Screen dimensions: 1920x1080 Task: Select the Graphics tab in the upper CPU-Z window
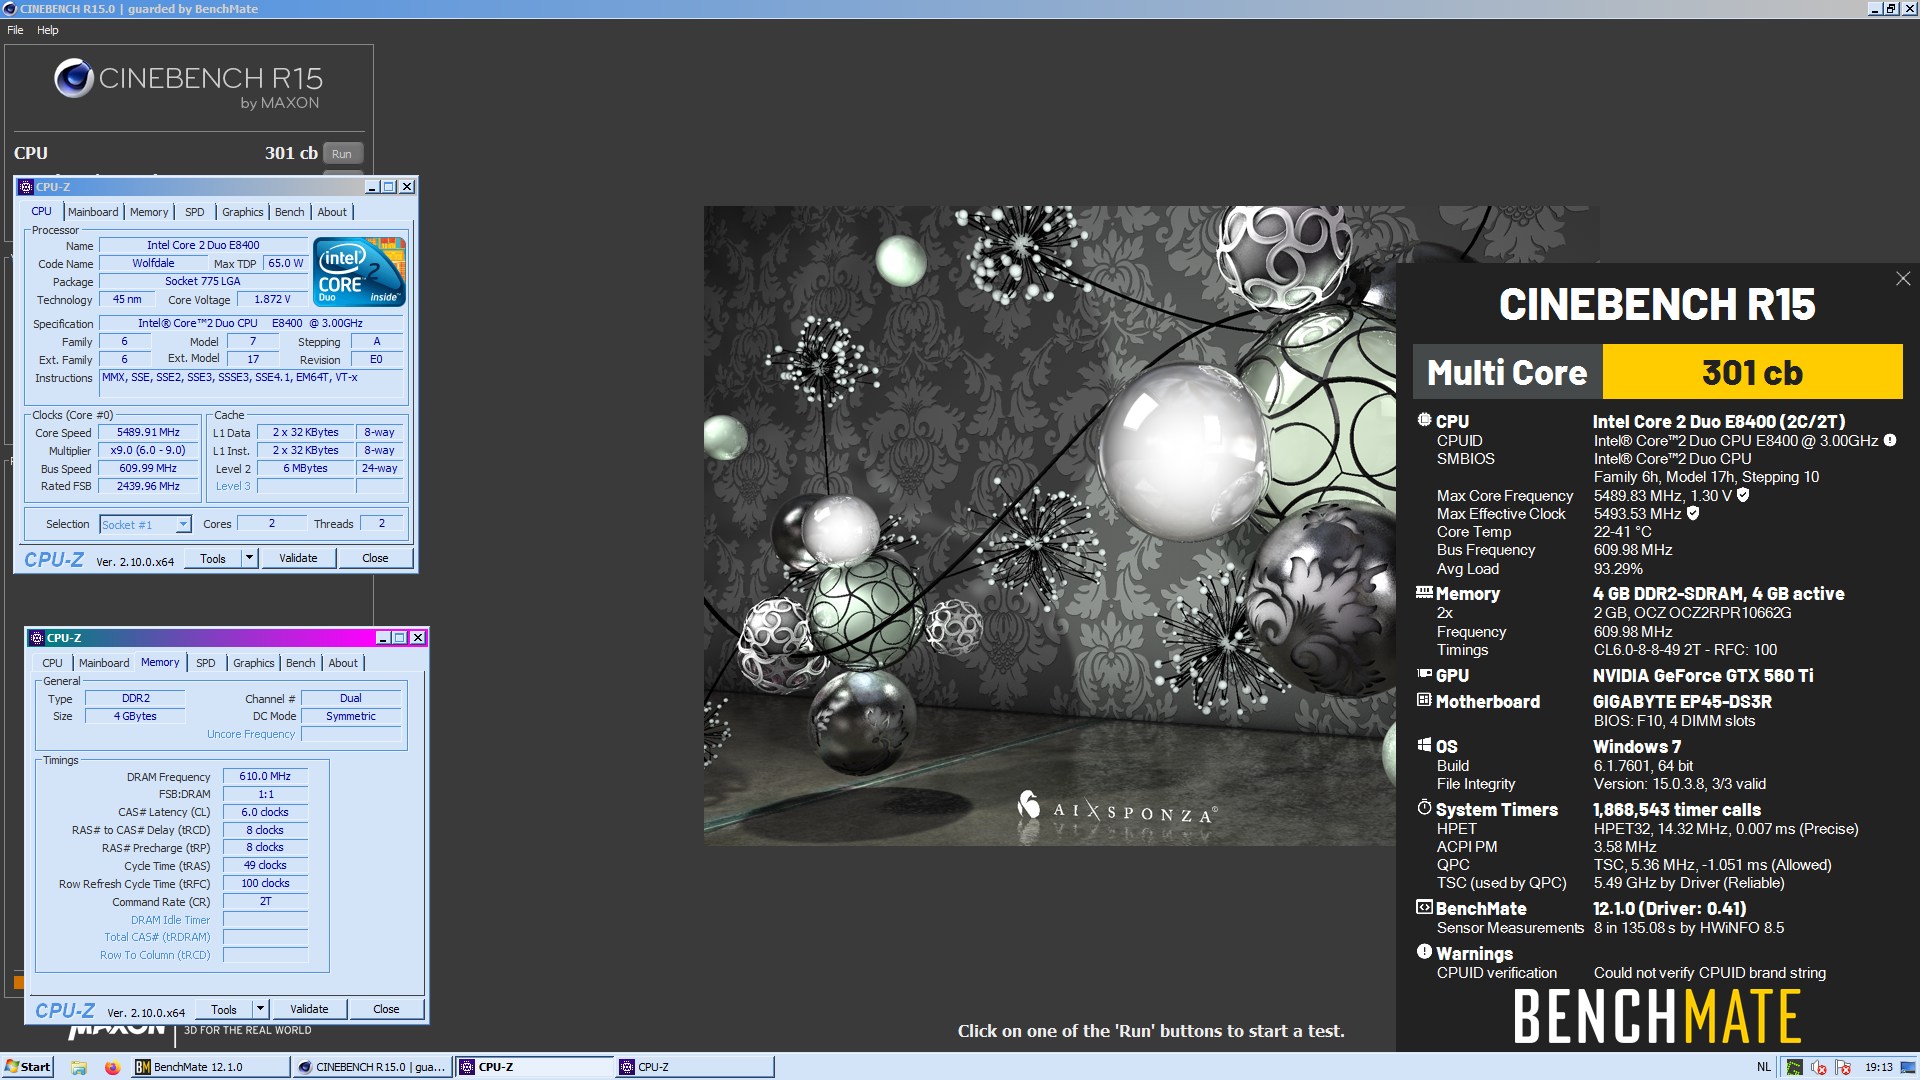(x=243, y=212)
